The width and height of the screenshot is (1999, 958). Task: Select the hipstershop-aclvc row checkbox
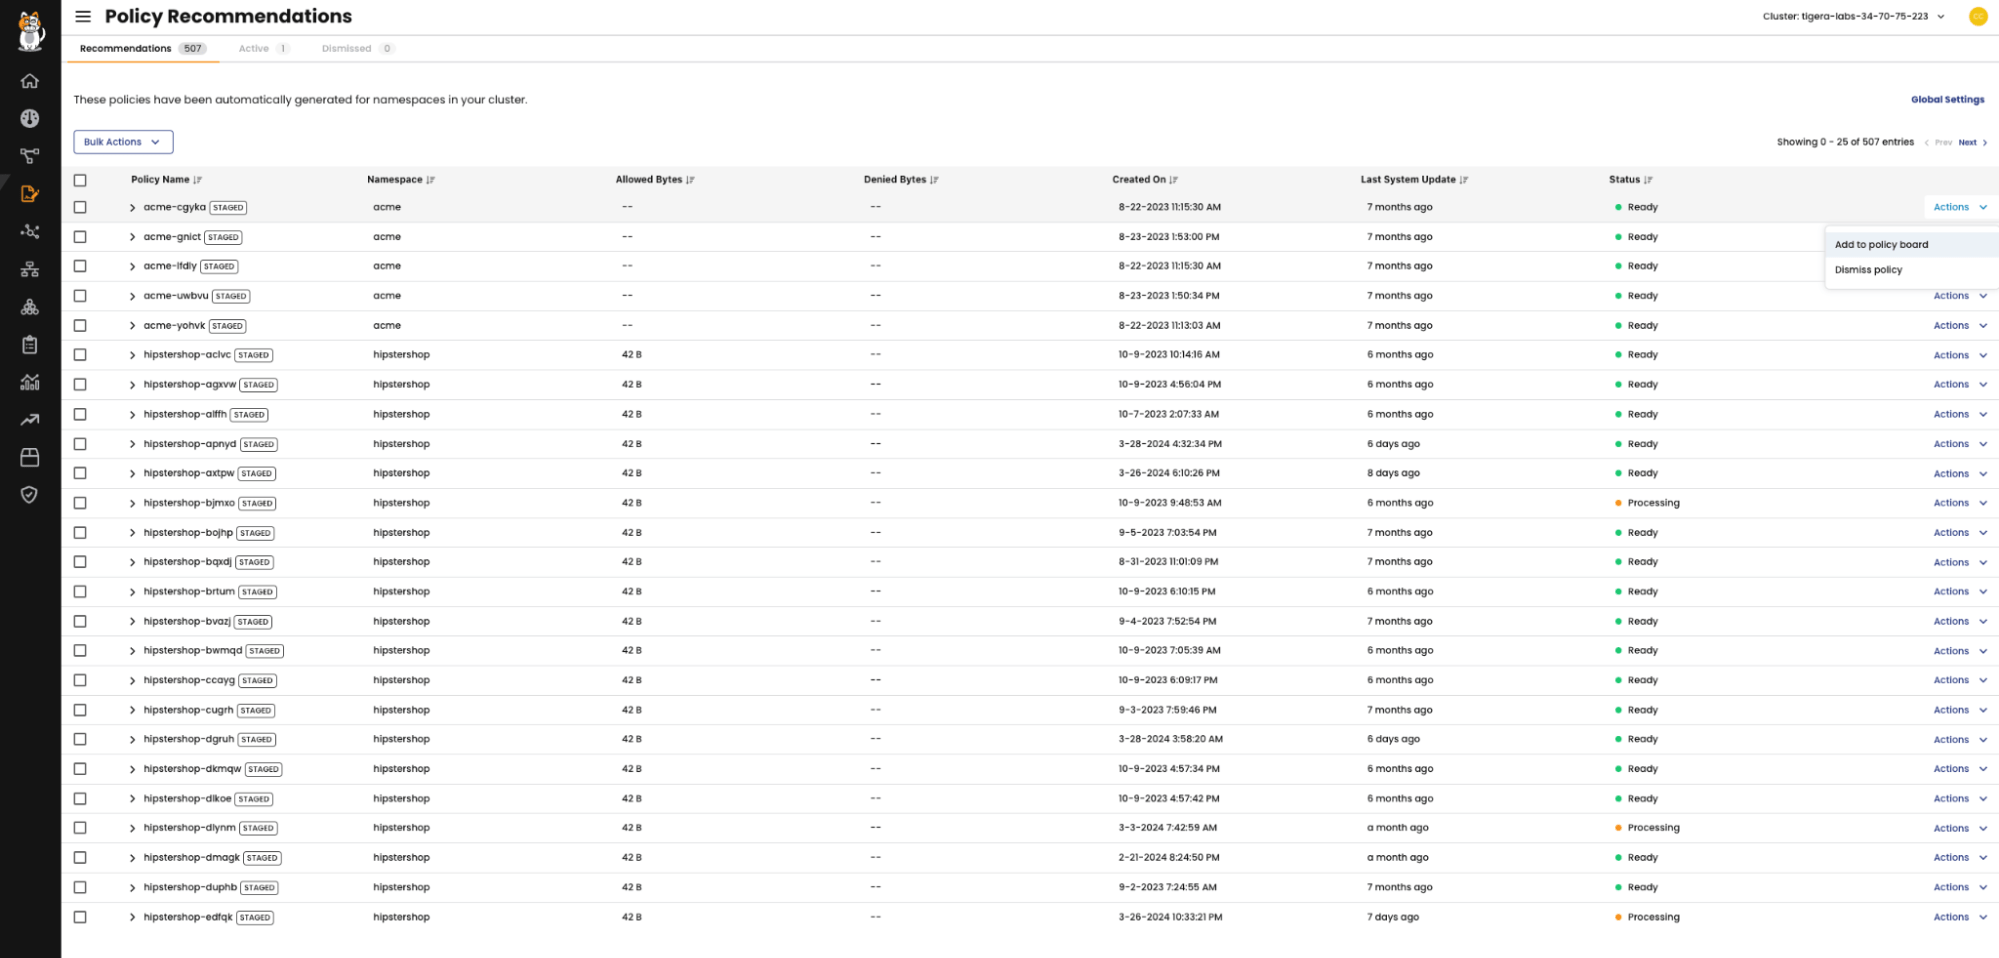pos(80,355)
